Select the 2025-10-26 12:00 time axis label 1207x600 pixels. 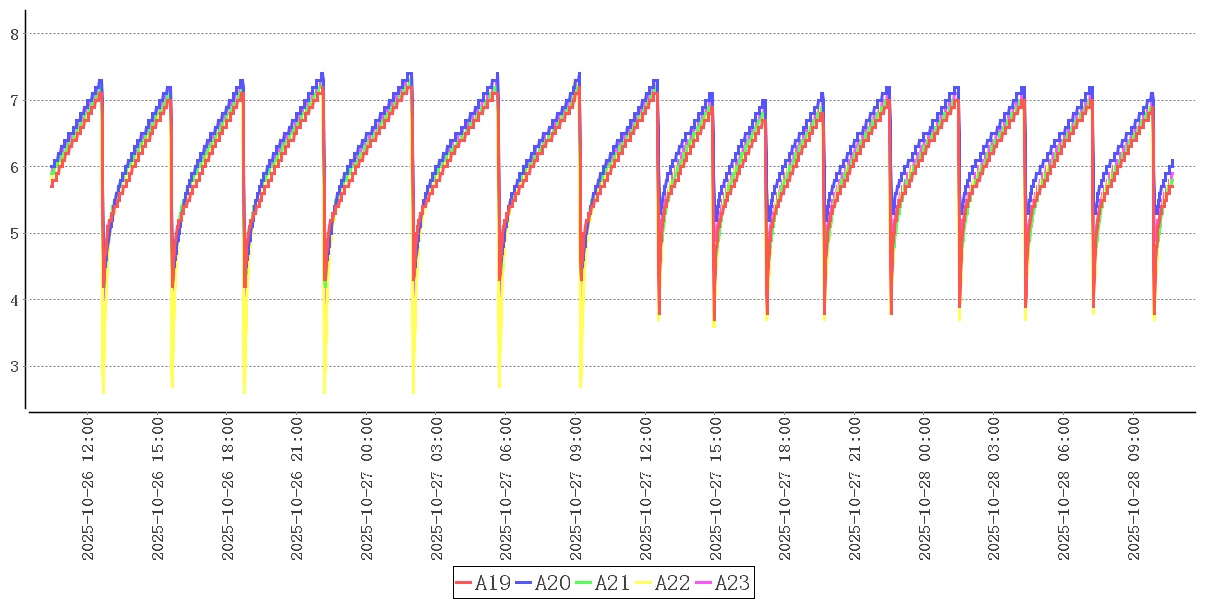pos(88,488)
